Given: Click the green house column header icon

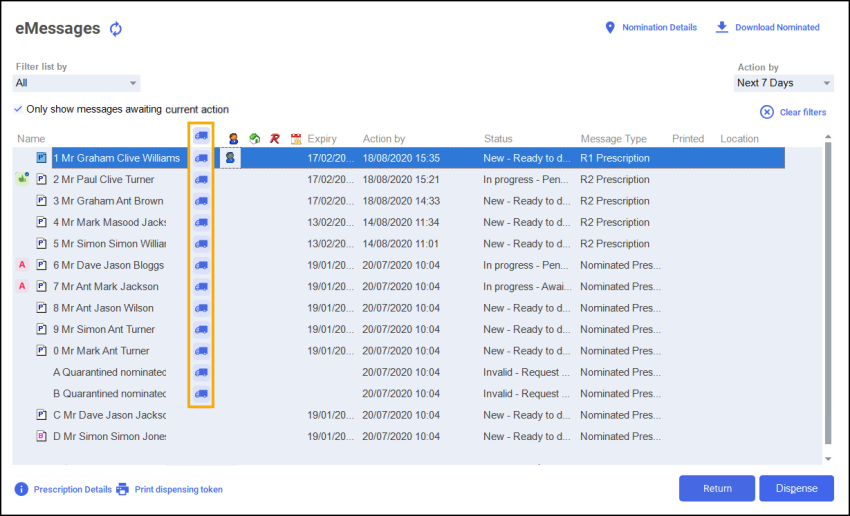Looking at the screenshot, I should [254, 139].
